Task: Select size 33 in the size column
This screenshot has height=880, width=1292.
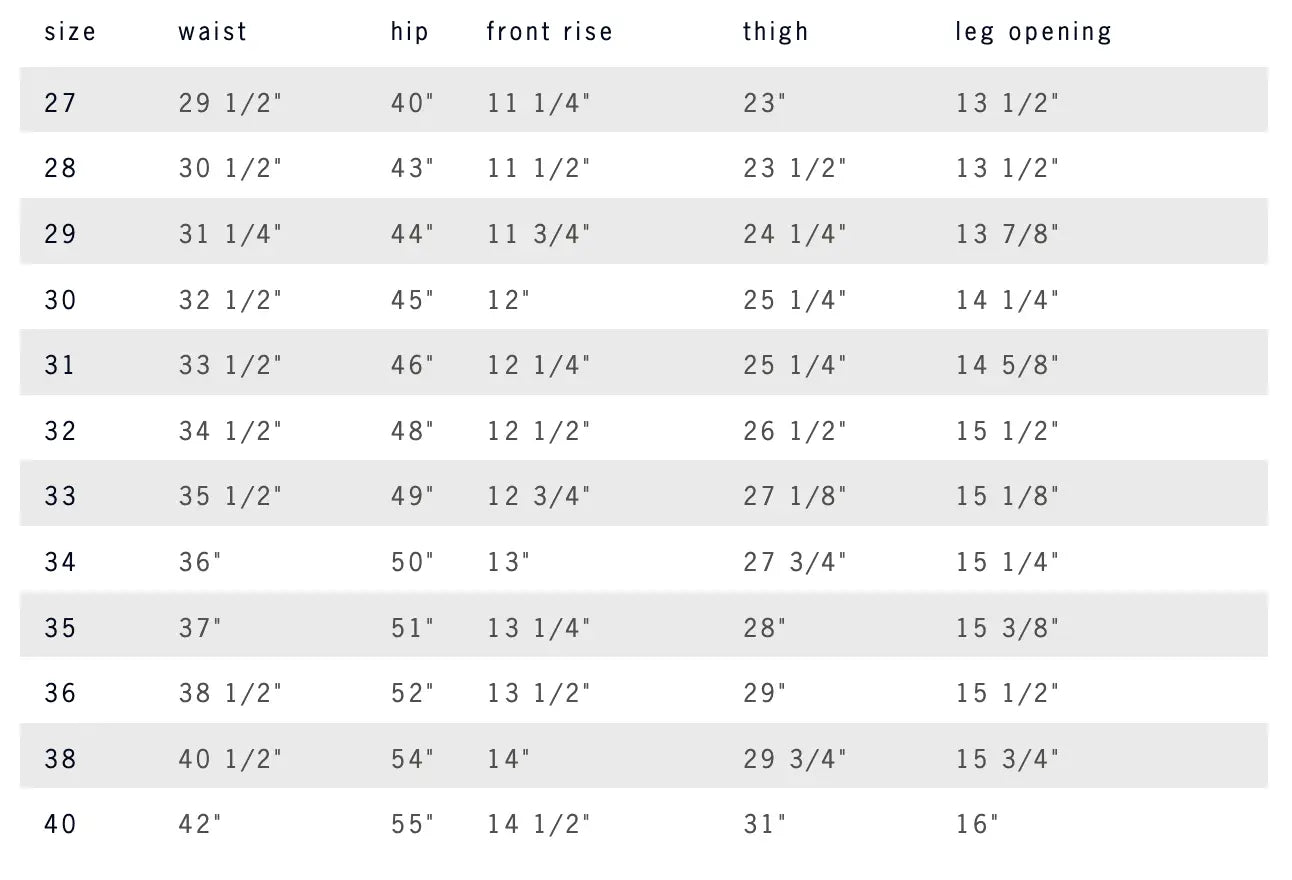Action: tap(60, 496)
